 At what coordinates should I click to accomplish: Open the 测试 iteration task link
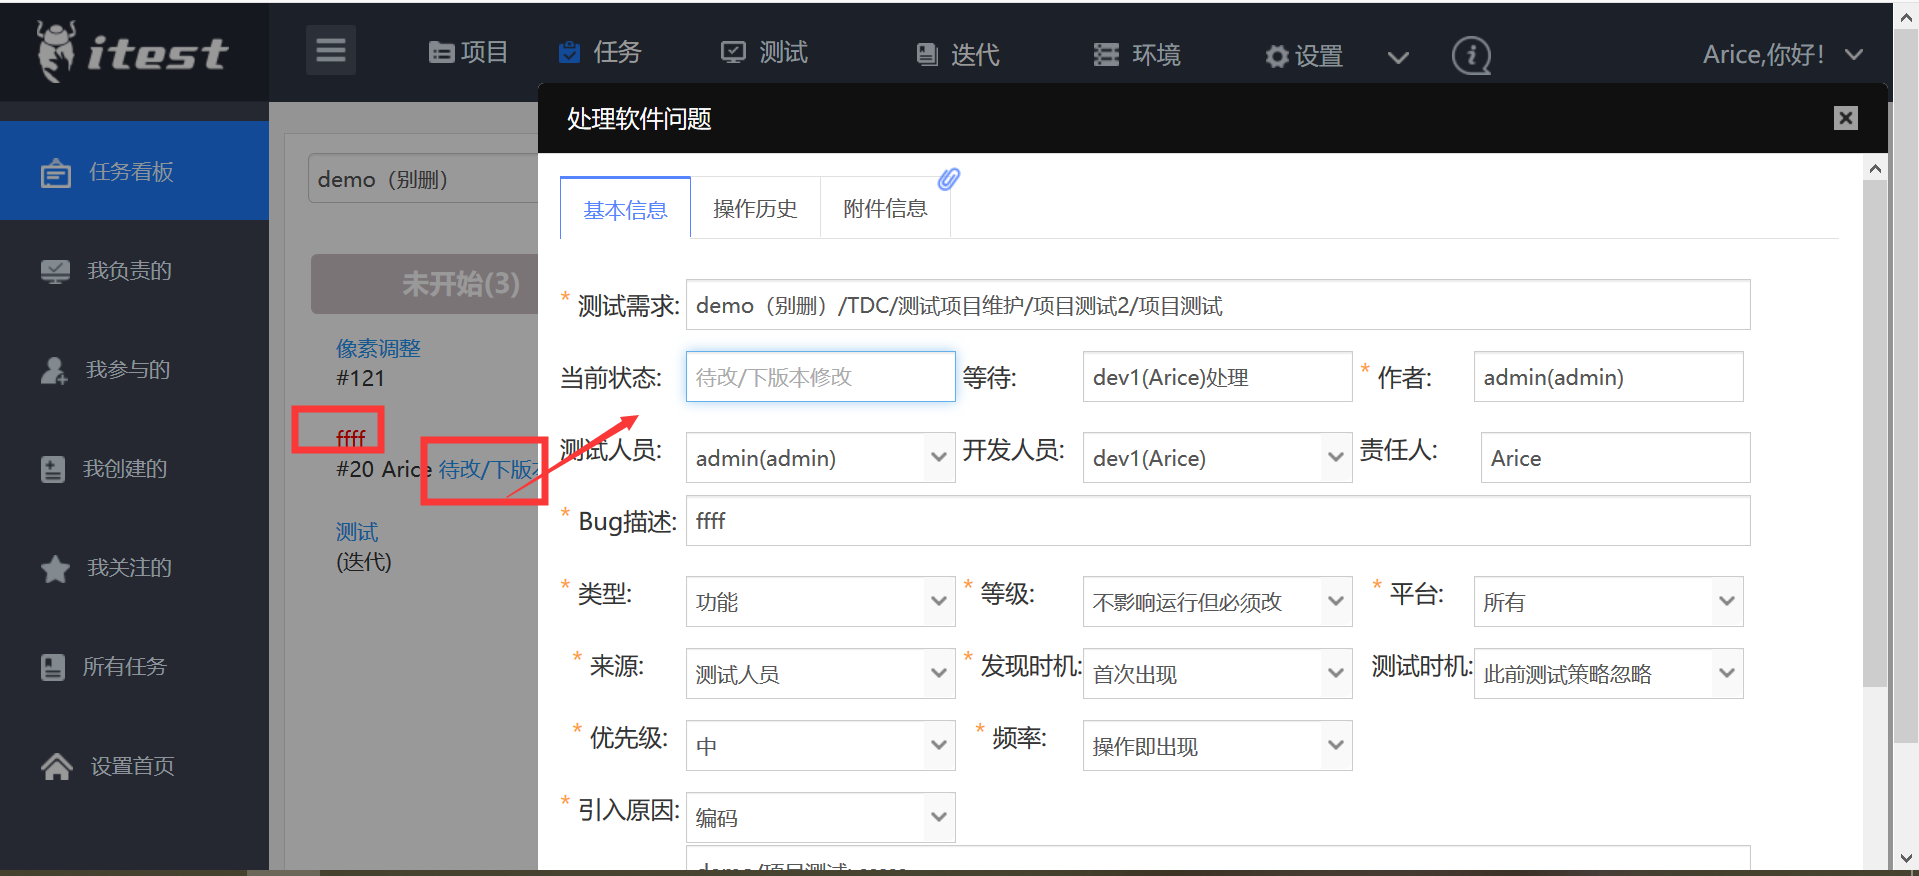(357, 531)
